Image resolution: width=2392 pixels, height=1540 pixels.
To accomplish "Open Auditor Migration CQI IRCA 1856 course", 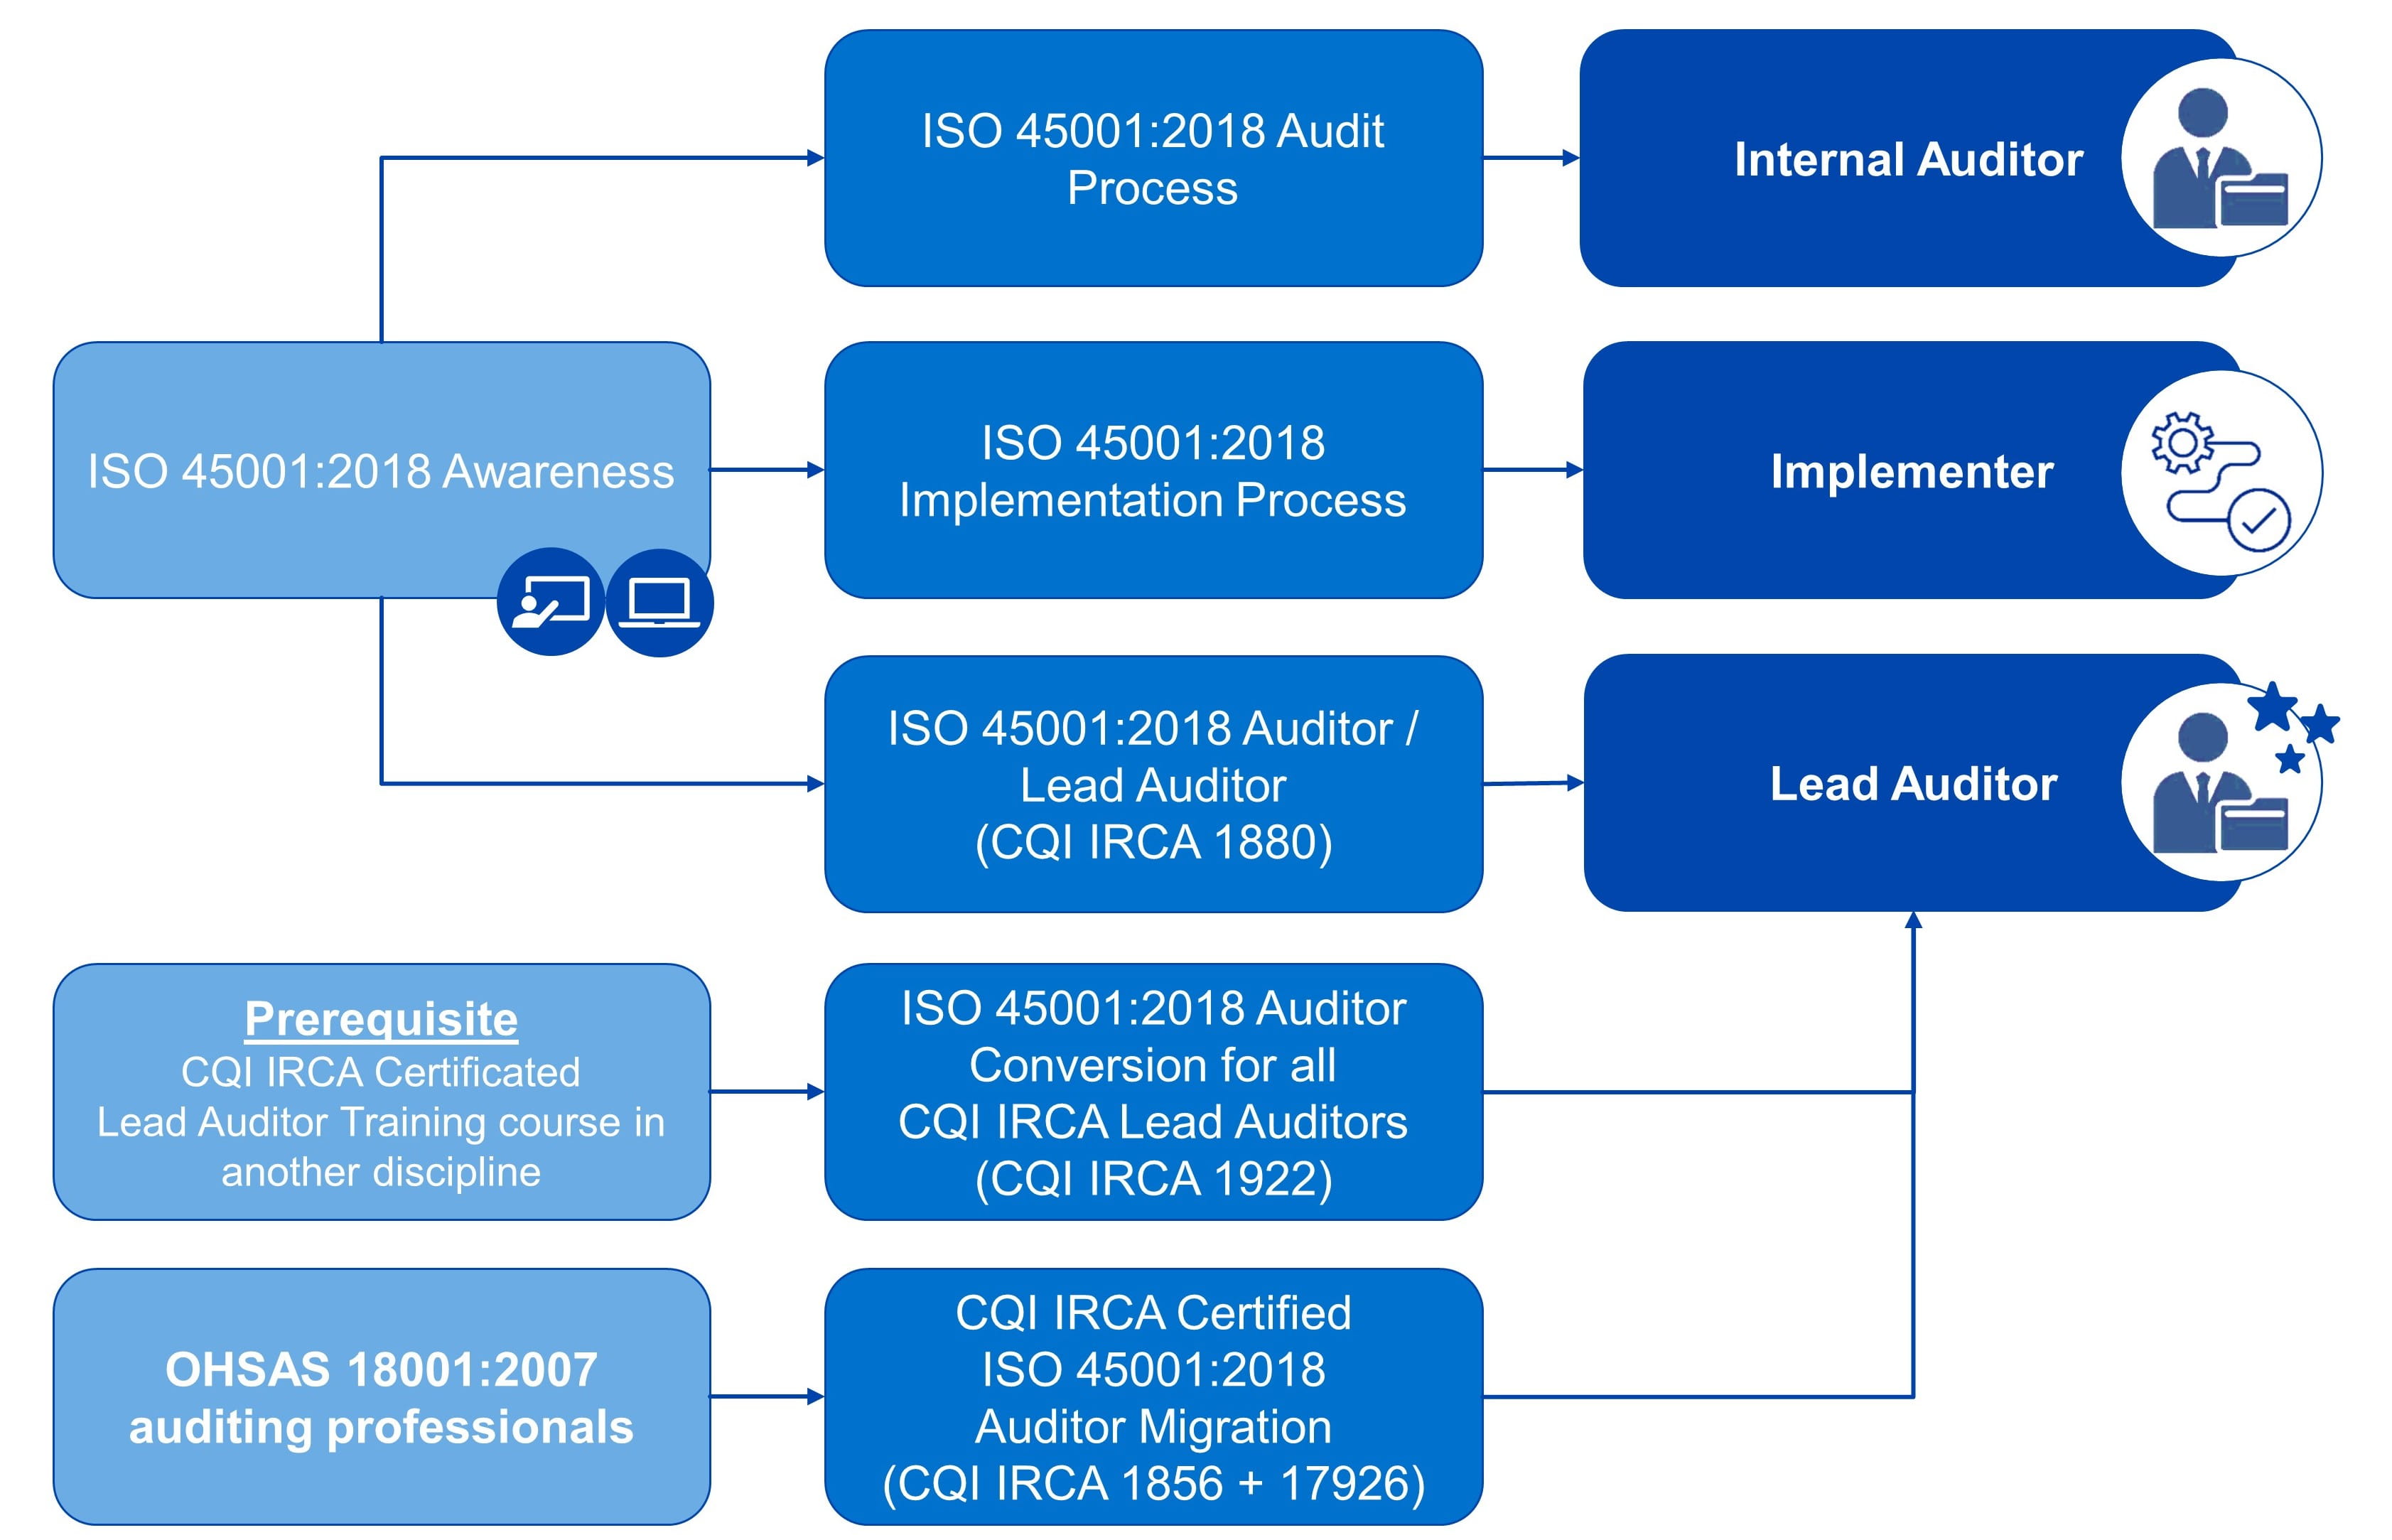I will (x=1153, y=1397).
